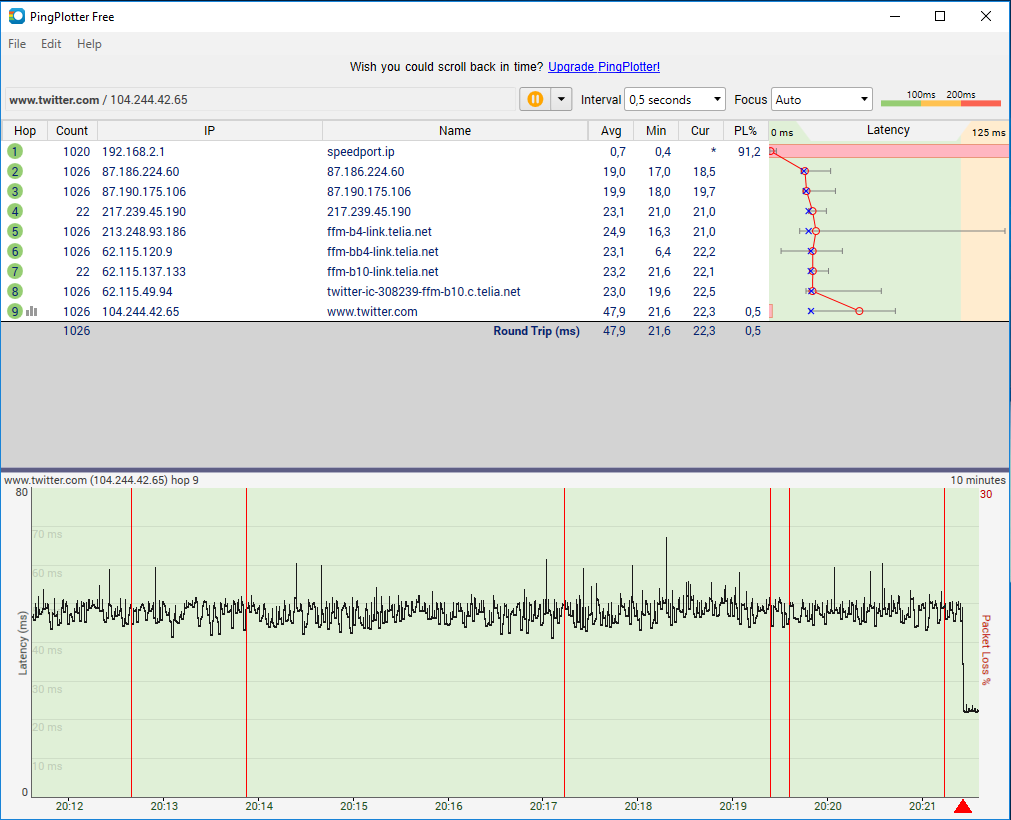The image size is (1011, 820).
Task: Select IP cell 62.115.137.133
Action: pyautogui.click(x=144, y=271)
